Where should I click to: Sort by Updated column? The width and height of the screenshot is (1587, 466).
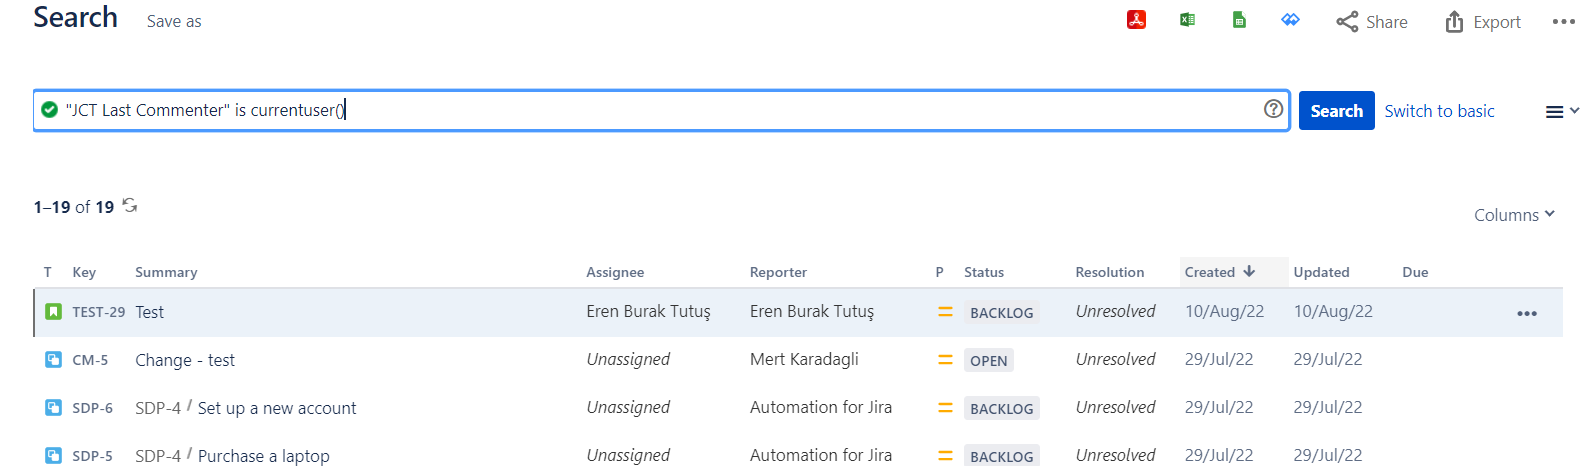[1321, 272]
